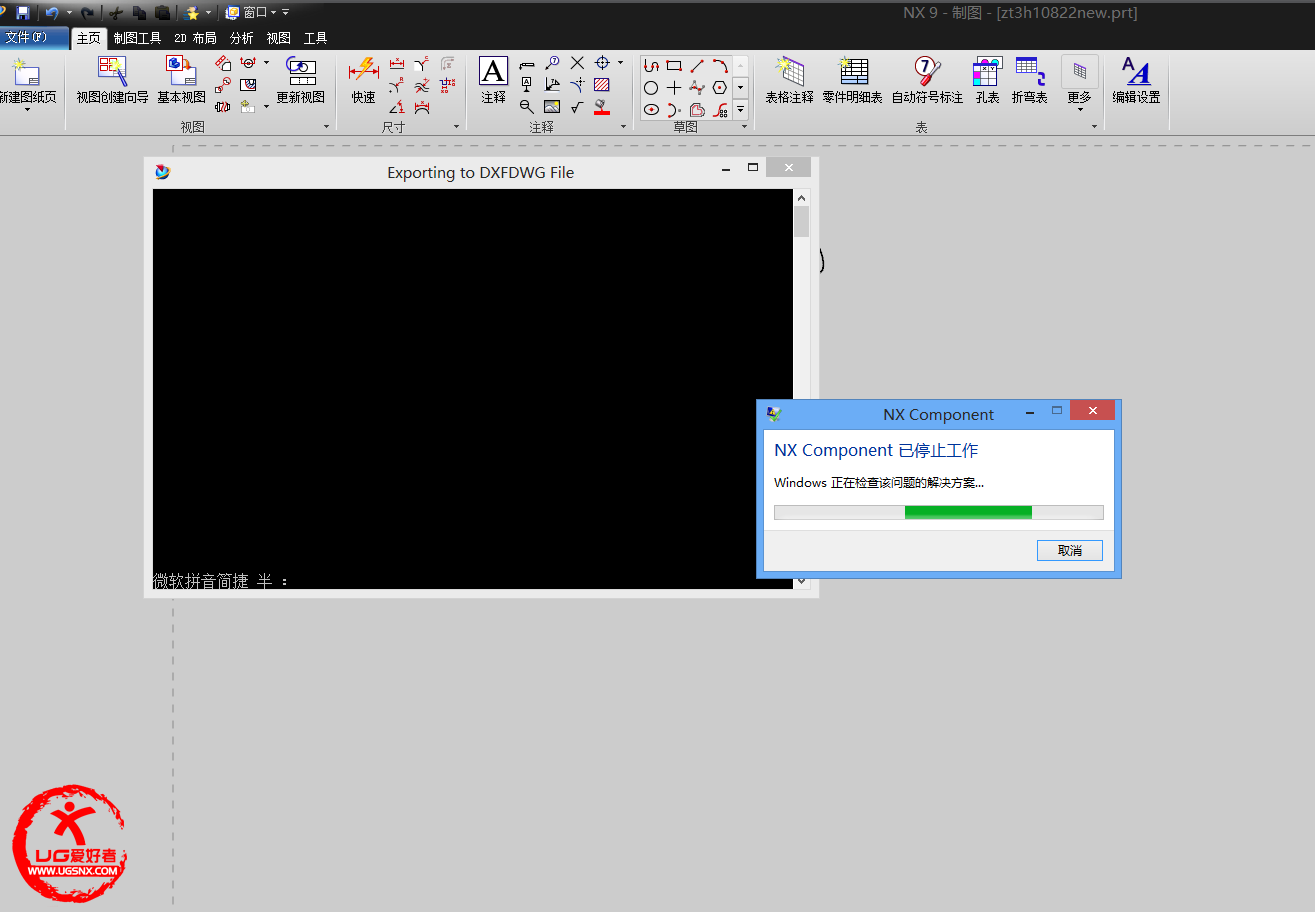Switch to the 工具 ribbon tab

pyautogui.click(x=315, y=38)
